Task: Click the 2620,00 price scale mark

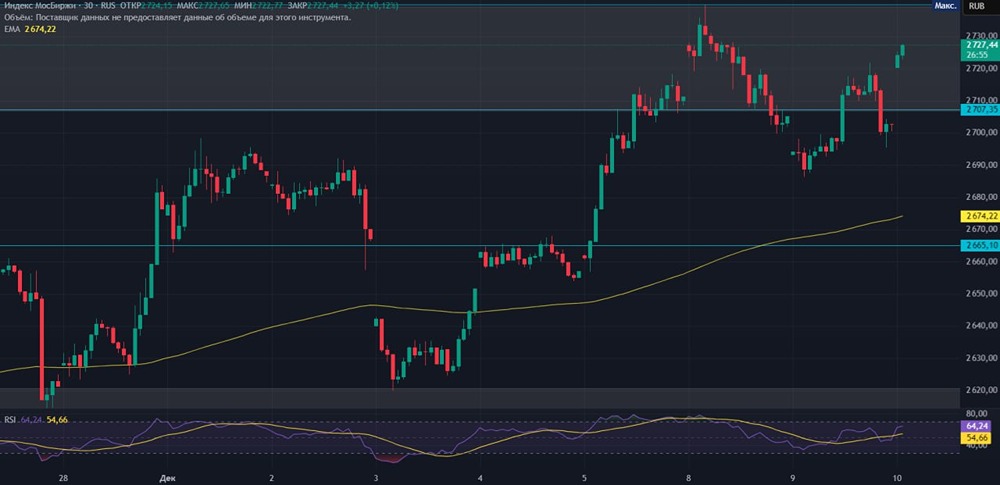Action: pos(978,390)
